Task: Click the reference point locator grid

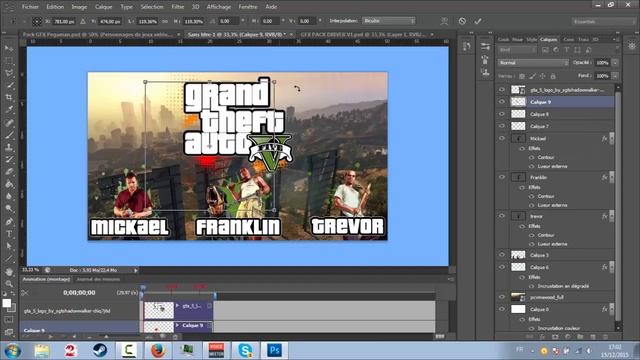Action: (x=37, y=21)
